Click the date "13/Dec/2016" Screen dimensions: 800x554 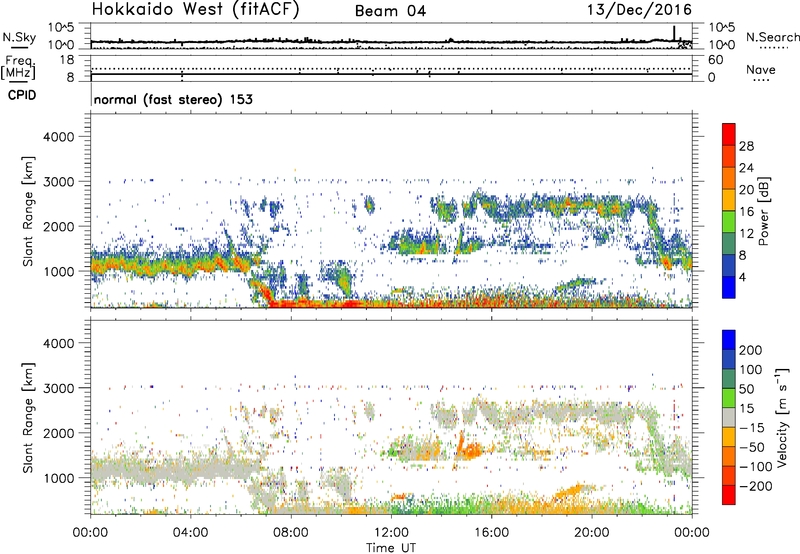639,10
